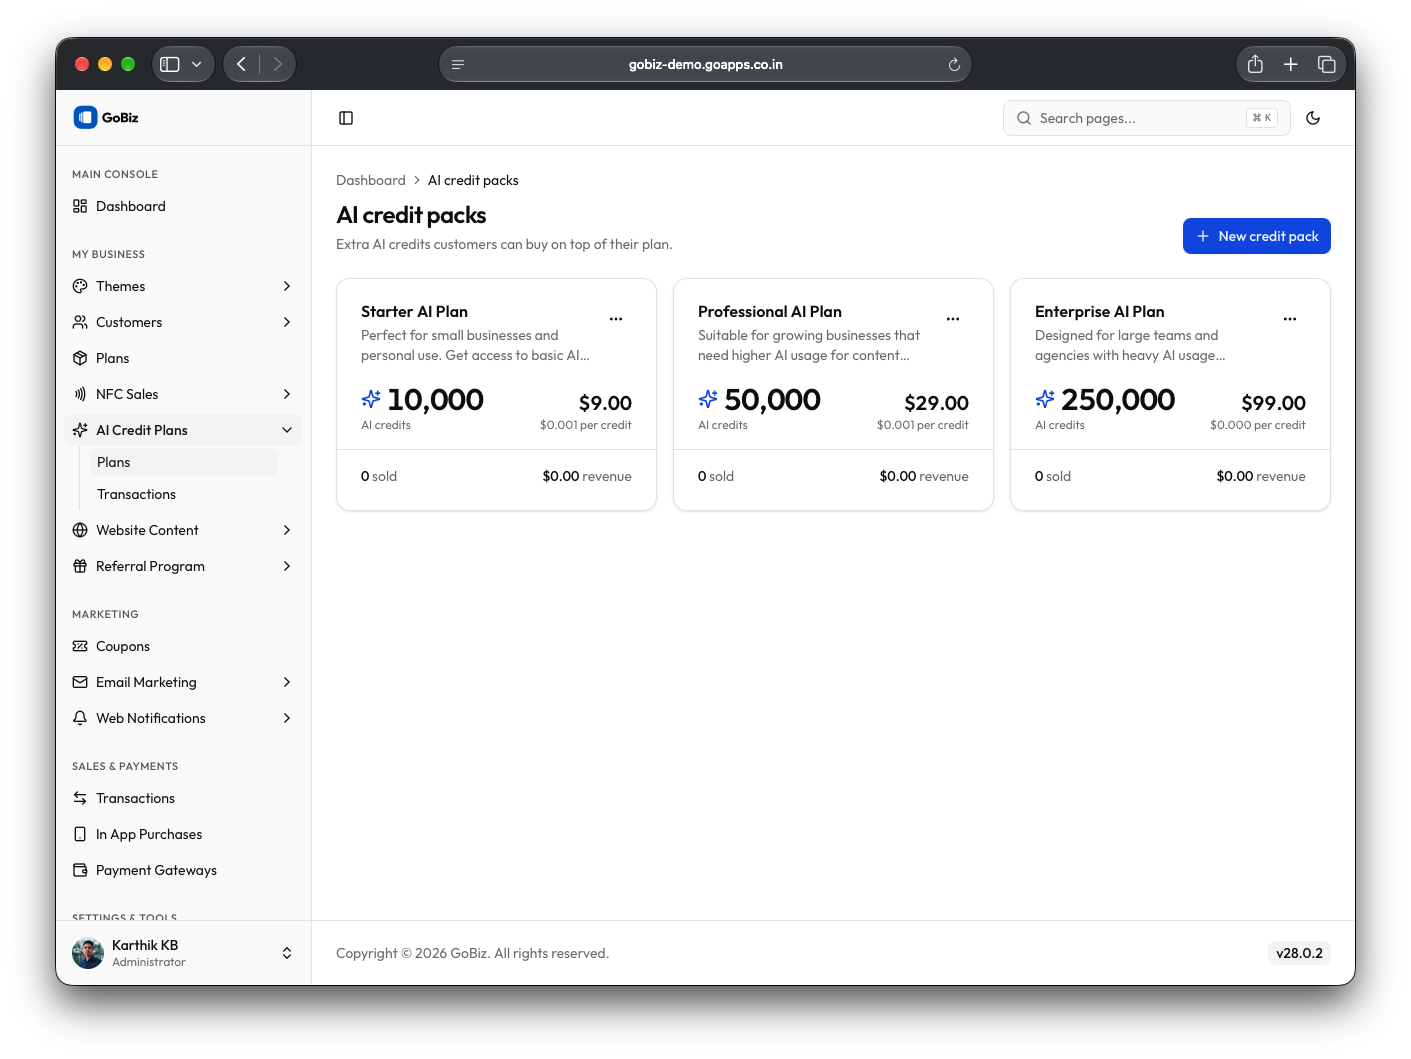
Task: Click the Web Notifications bell icon
Action: coord(80,718)
